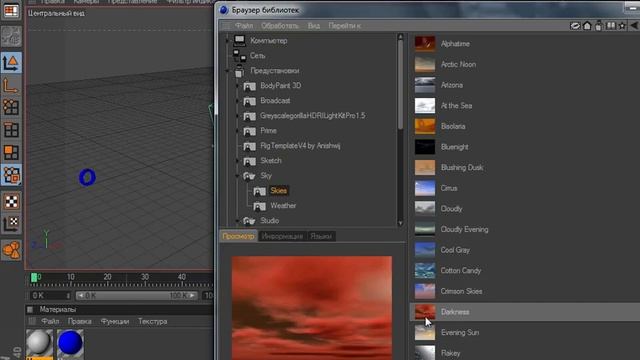This screenshot has width=640, height=360.
Task: Go back with the left arrow browser icon
Action: pos(634,26)
